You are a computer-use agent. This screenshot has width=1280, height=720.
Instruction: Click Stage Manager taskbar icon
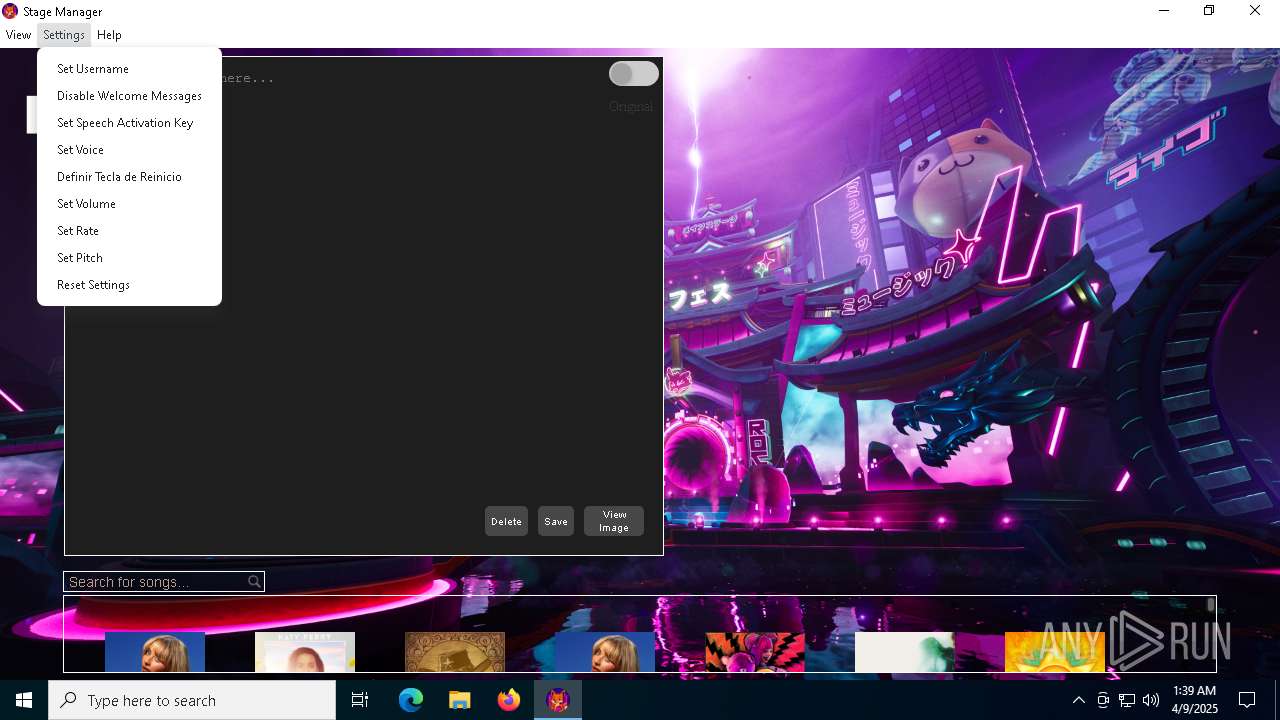click(558, 700)
